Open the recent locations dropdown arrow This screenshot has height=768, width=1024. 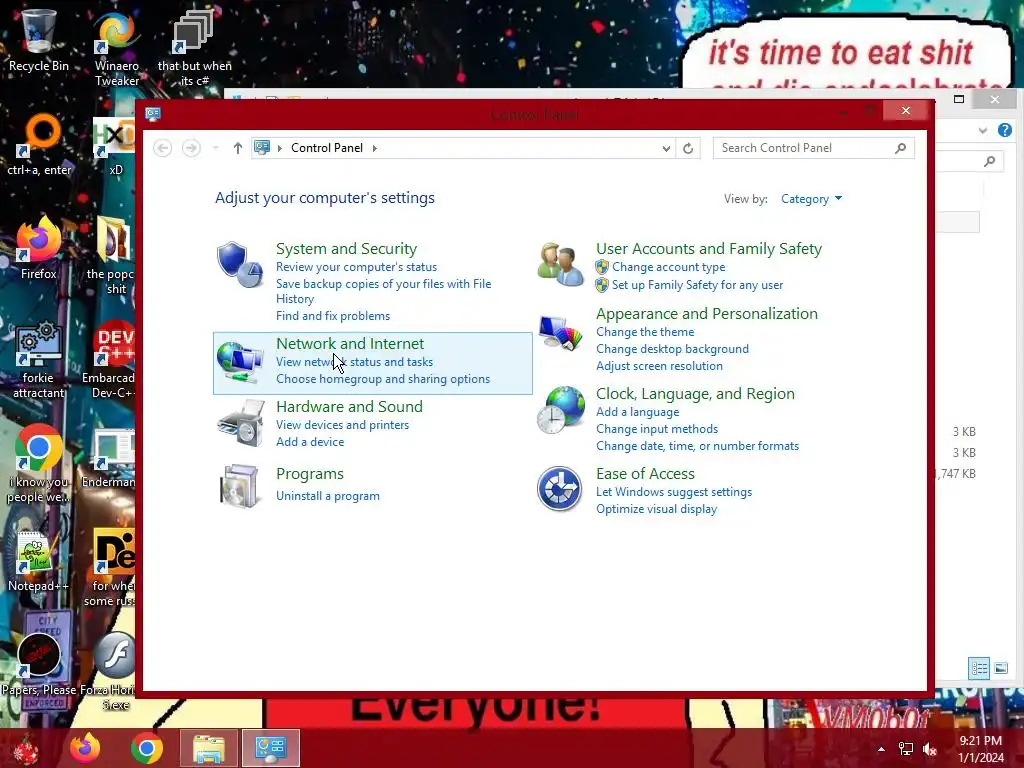click(x=216, y=148)
